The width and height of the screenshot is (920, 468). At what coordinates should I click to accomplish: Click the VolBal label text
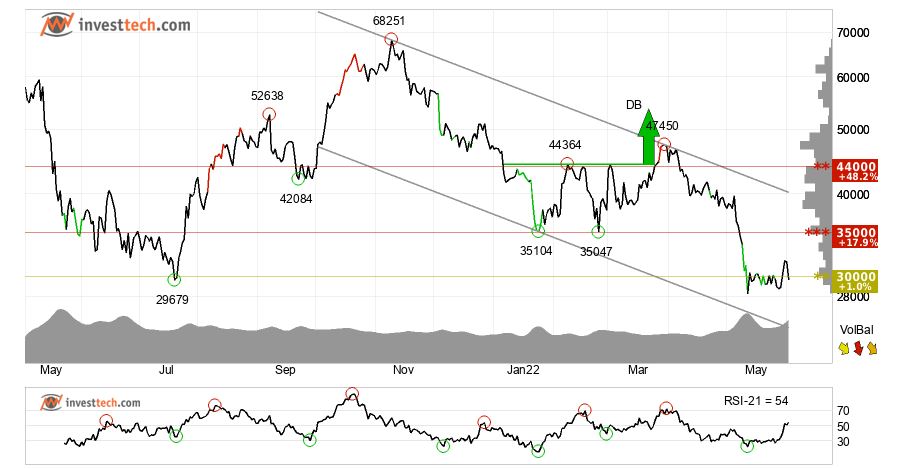tap(857, 329)
